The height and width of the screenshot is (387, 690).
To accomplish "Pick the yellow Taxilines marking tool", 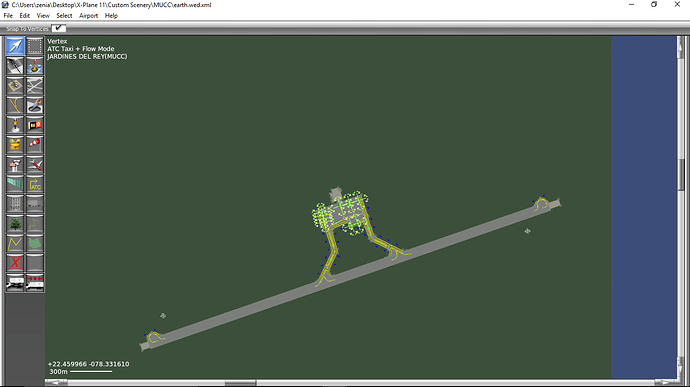I will pos(15,106).
